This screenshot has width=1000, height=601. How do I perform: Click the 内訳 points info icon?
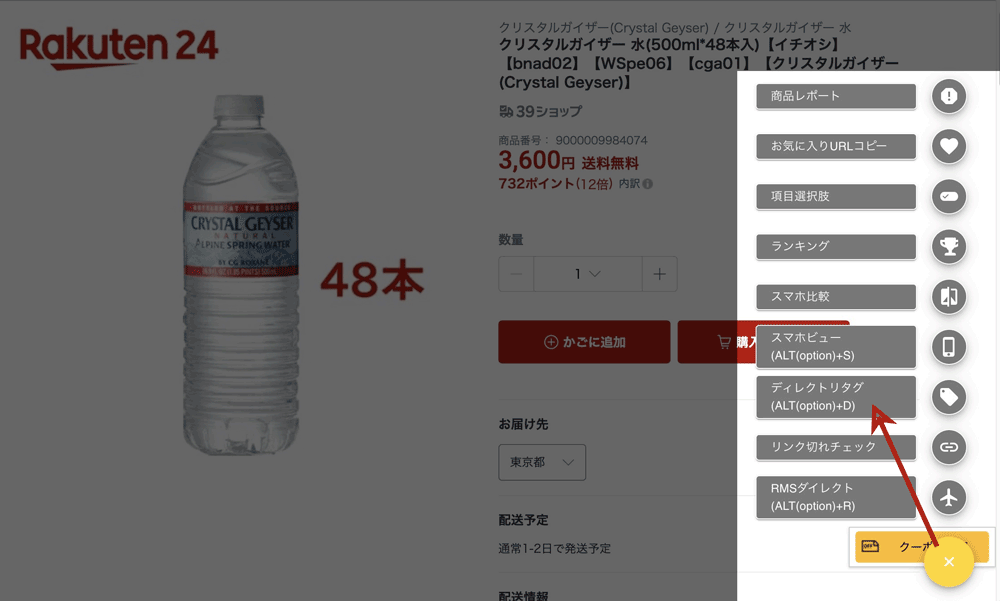[x=647, y=184]
